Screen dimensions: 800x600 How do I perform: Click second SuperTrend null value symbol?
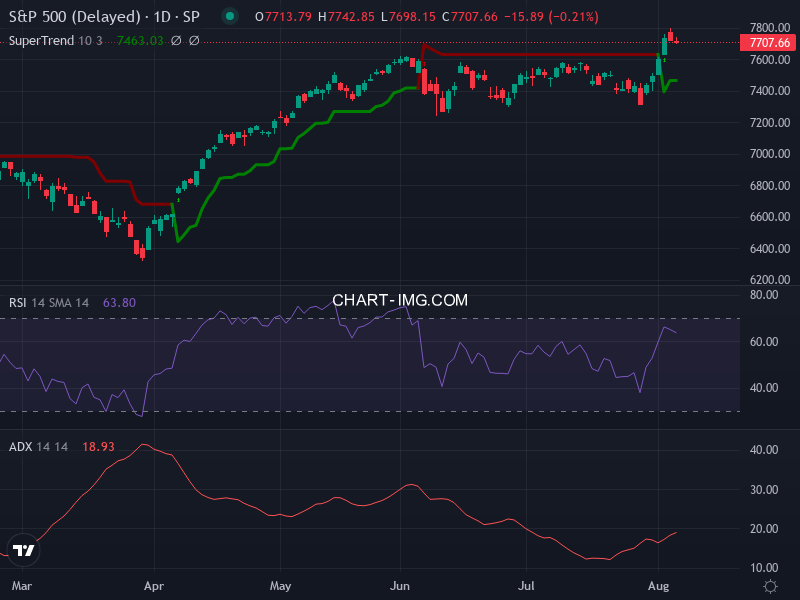[194, 41]
